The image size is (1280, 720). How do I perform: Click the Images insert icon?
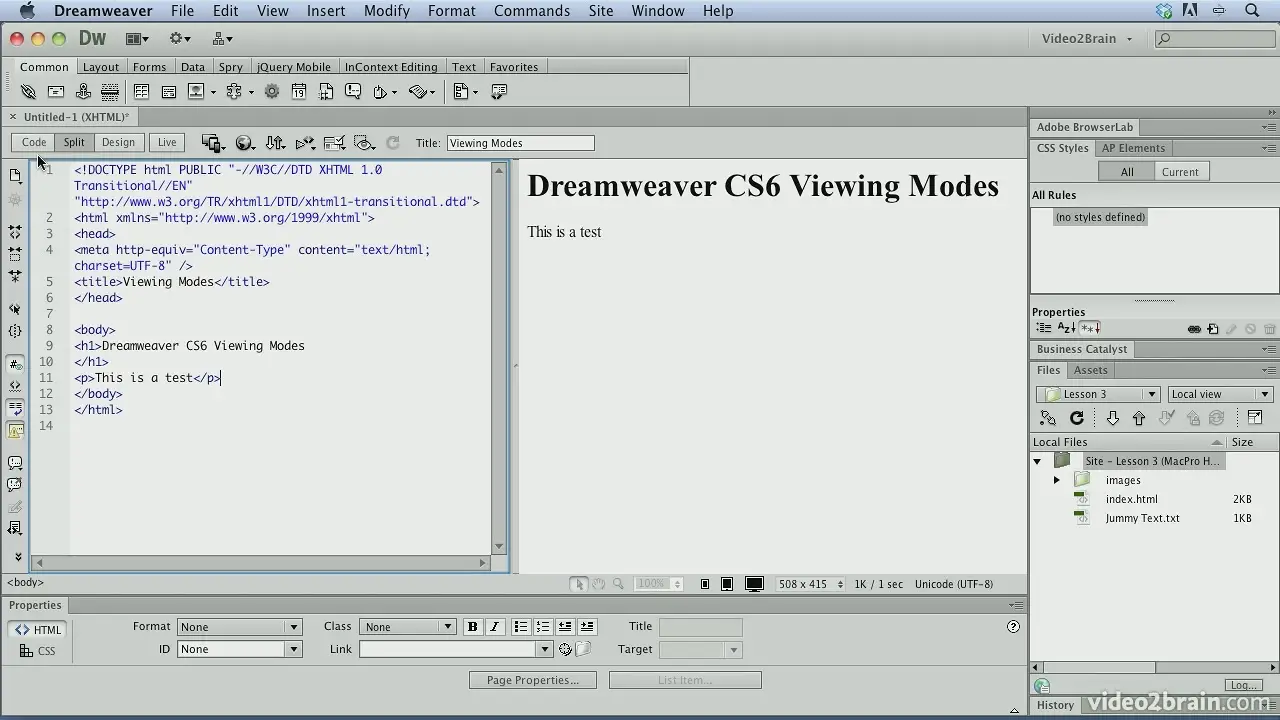point(196,92)
